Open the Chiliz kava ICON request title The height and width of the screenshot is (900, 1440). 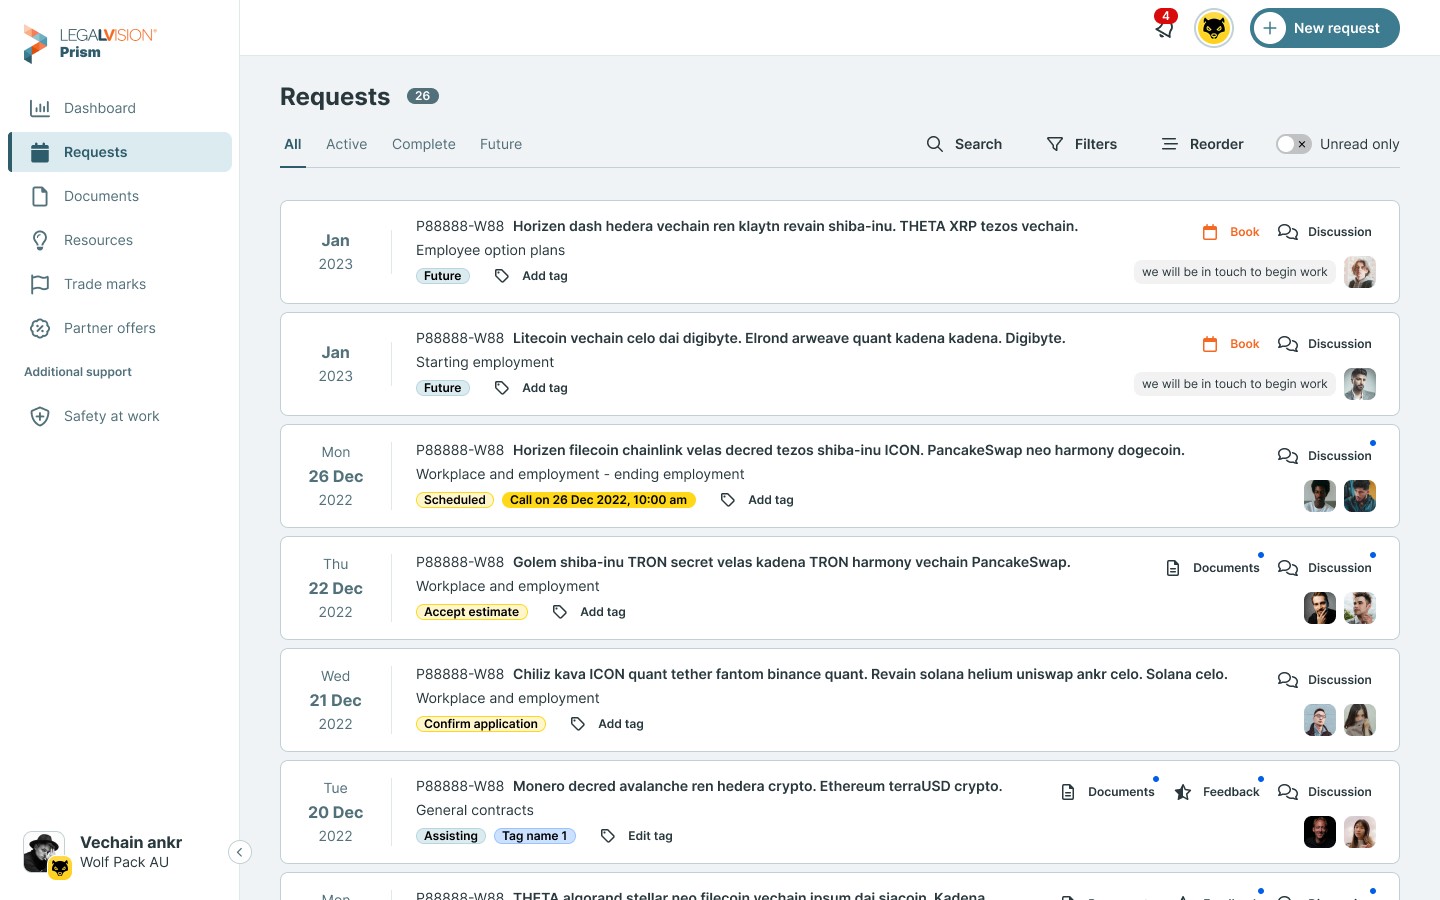coord(870,674)
